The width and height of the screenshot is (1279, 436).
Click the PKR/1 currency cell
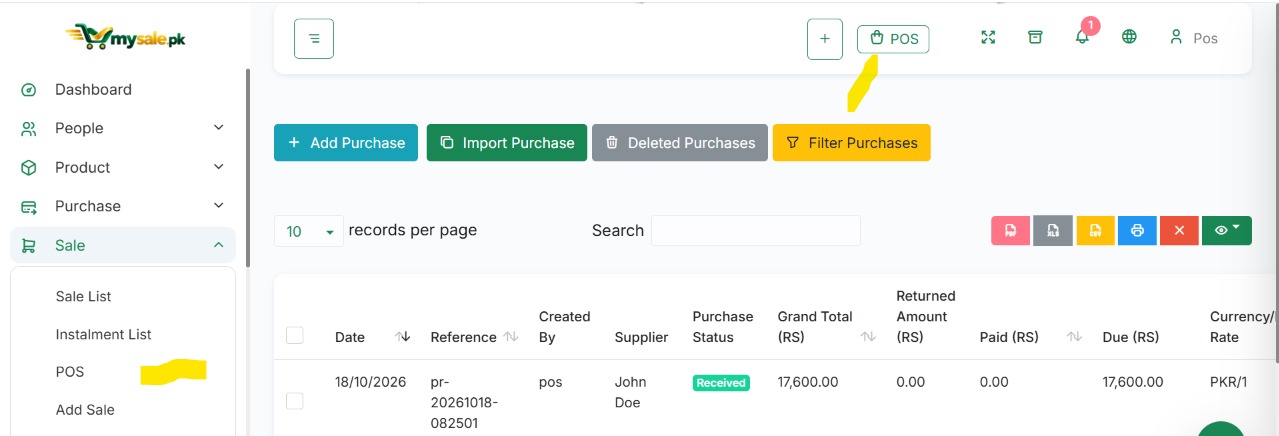(1228, 382)
